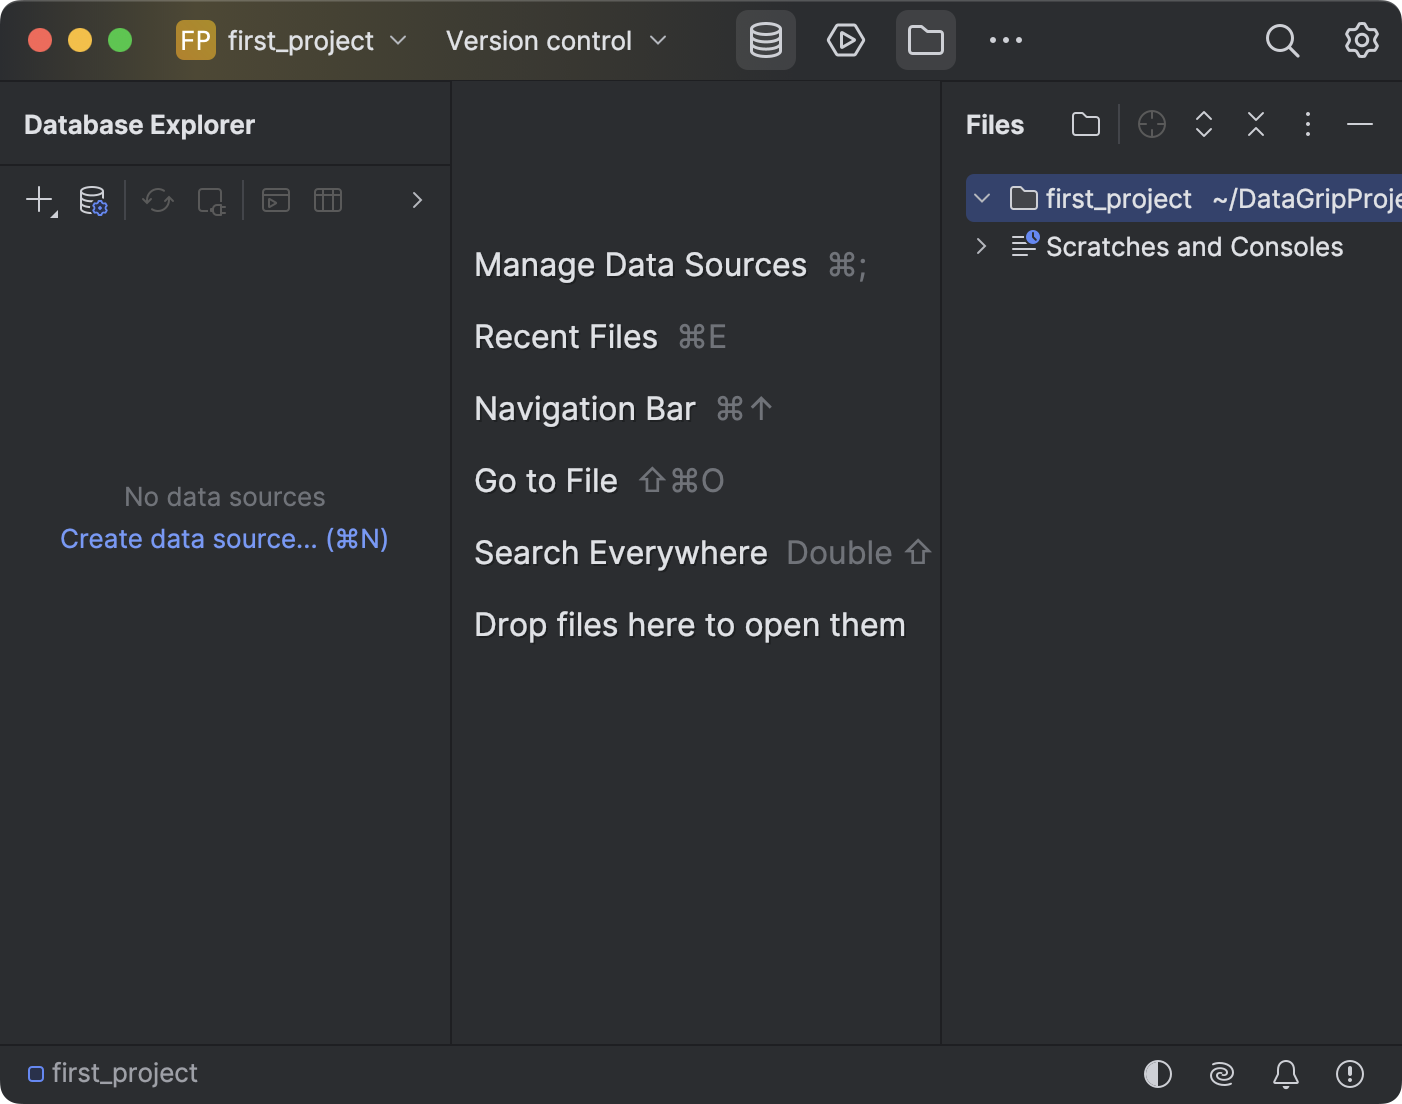Open the notifications bell in the status bar

1285,1074
